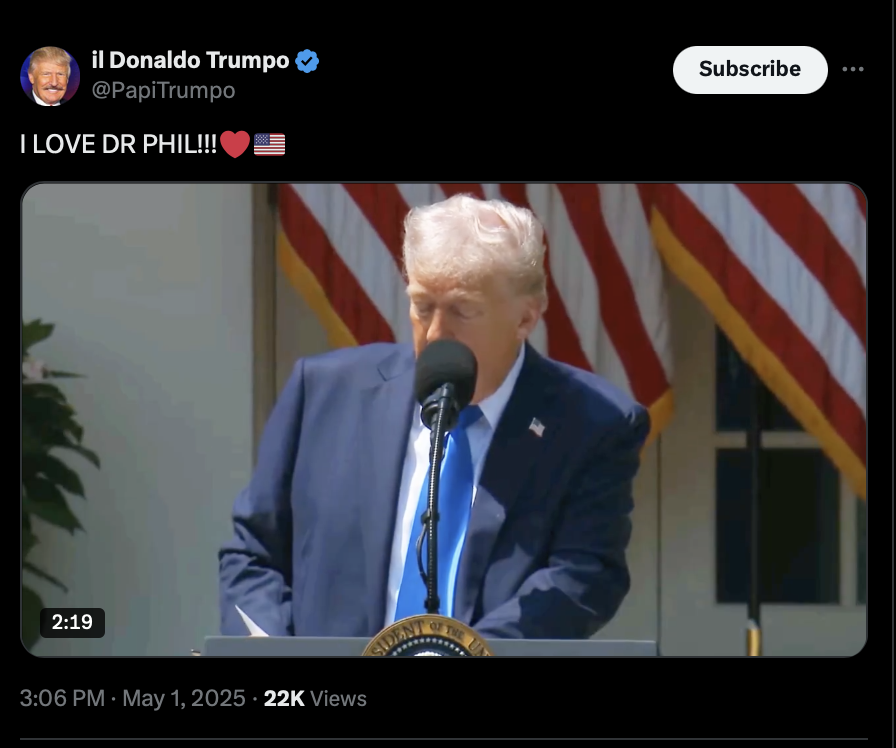View the 22K Views count
This screenshot has width=896, height=748.
pos(315,698)
